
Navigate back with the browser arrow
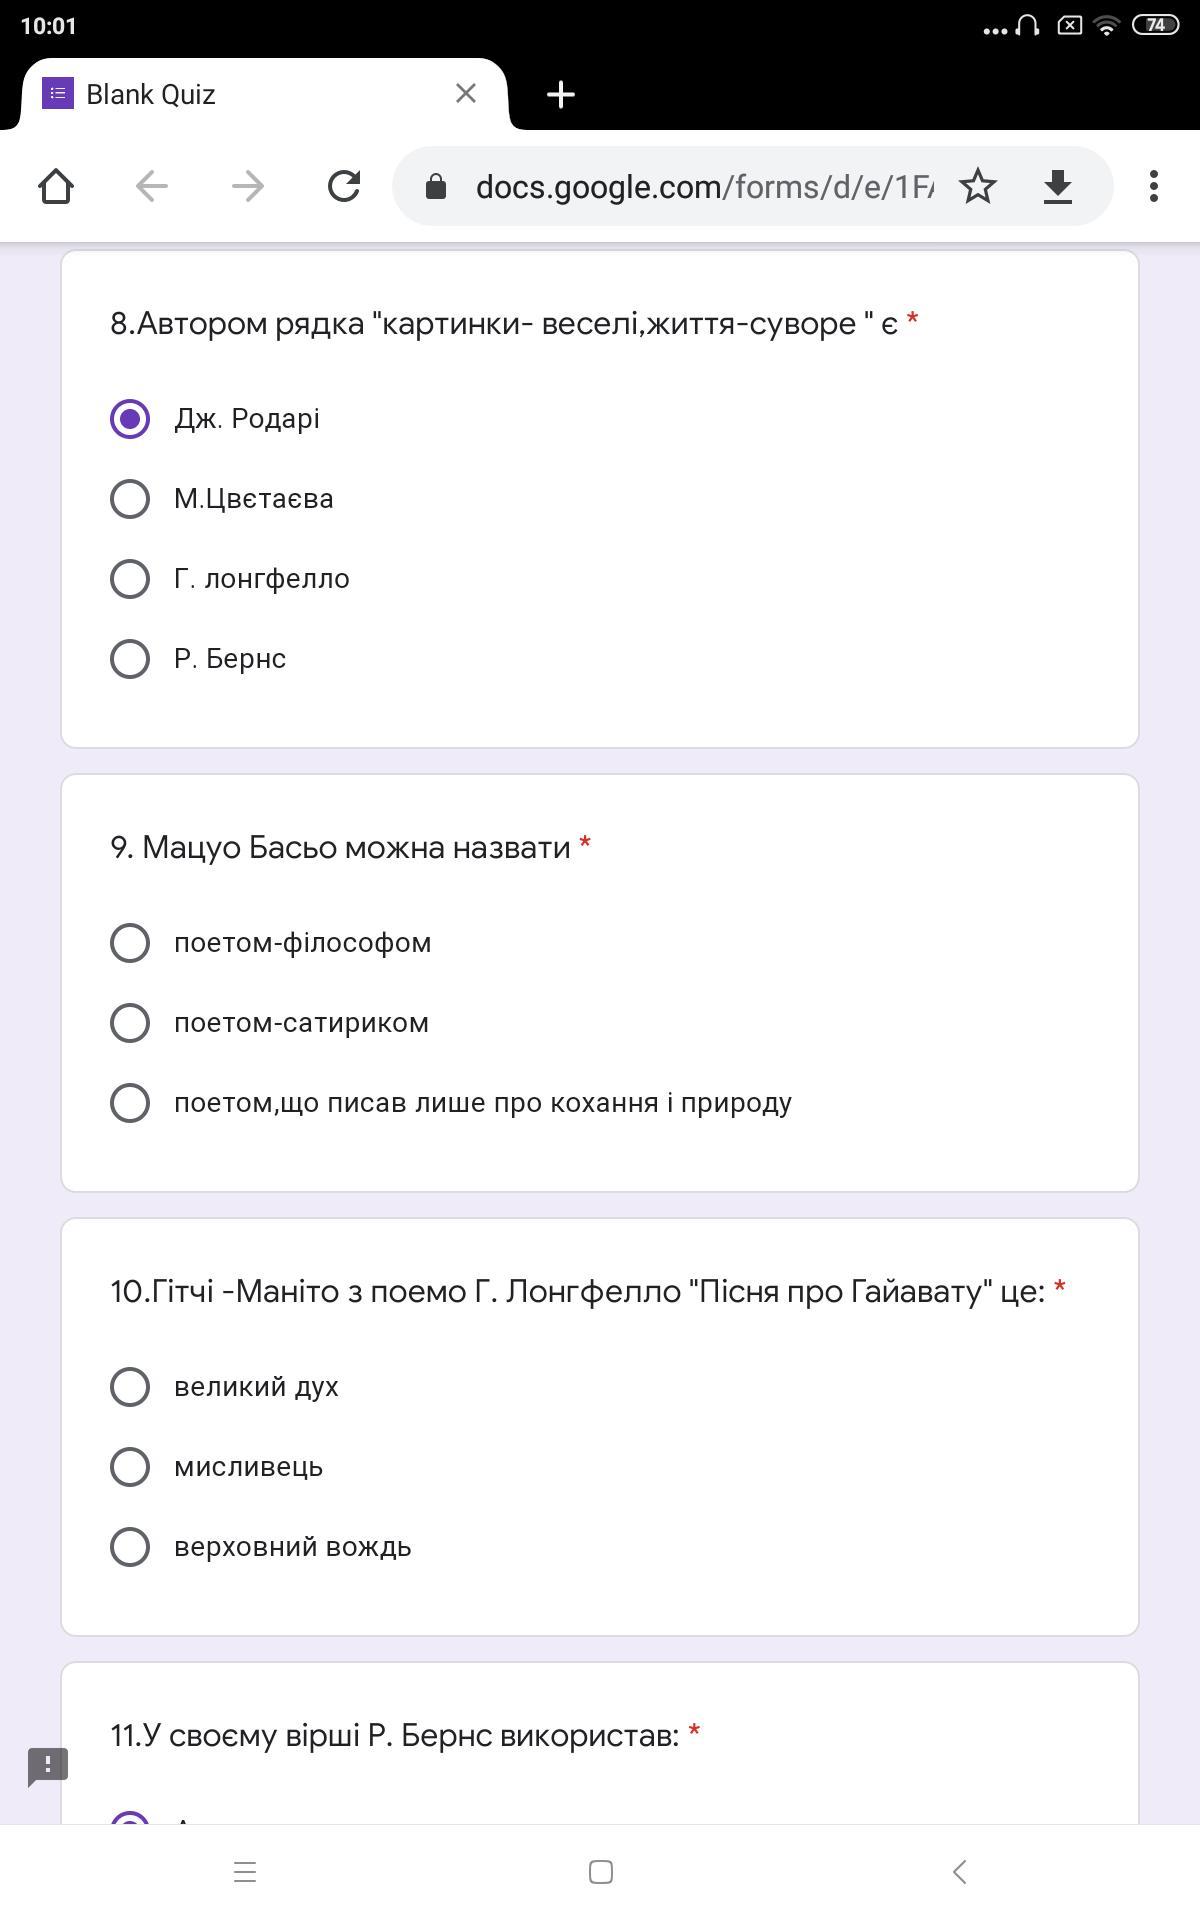152,186
